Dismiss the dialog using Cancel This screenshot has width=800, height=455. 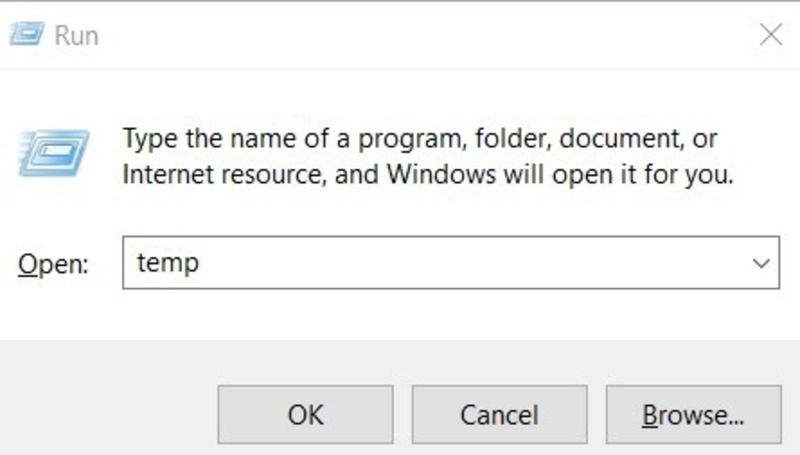(499, 414)
